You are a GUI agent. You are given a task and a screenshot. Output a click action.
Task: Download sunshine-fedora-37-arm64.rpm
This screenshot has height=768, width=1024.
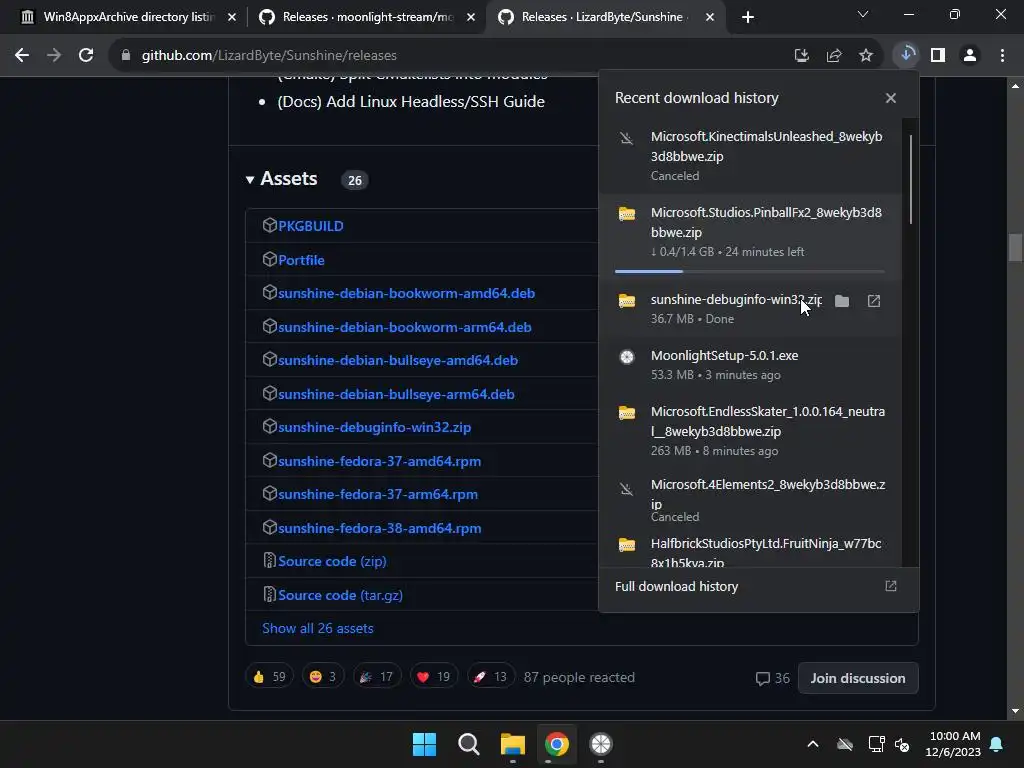pos(377,494)
